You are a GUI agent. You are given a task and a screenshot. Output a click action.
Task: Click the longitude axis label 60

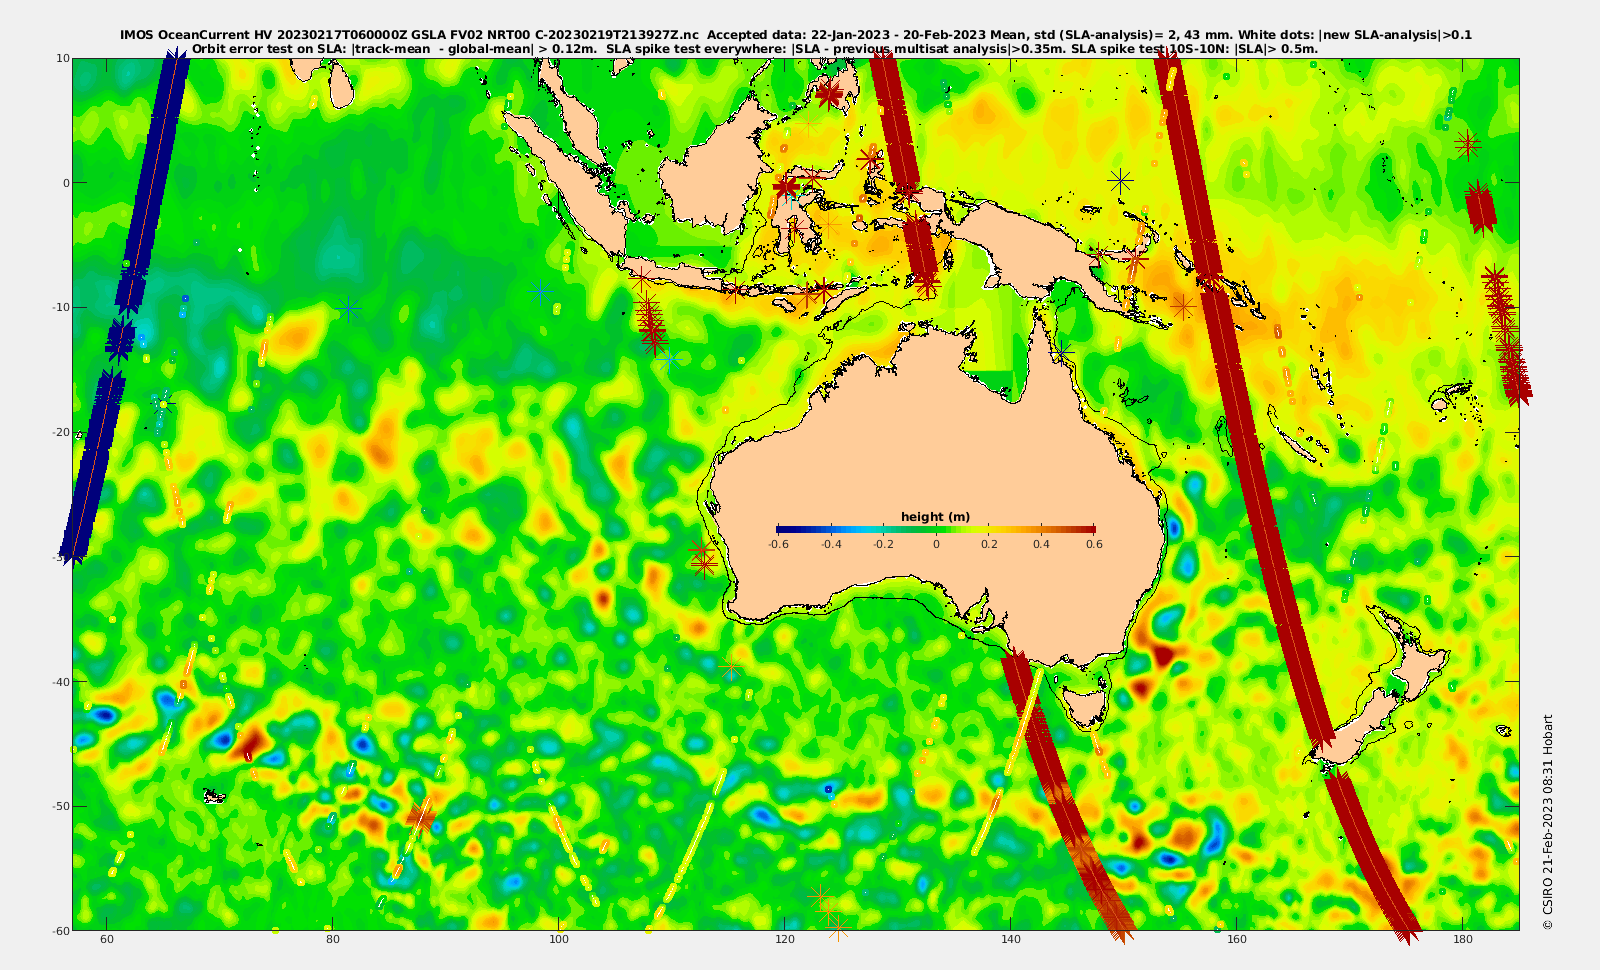point(107,940)
